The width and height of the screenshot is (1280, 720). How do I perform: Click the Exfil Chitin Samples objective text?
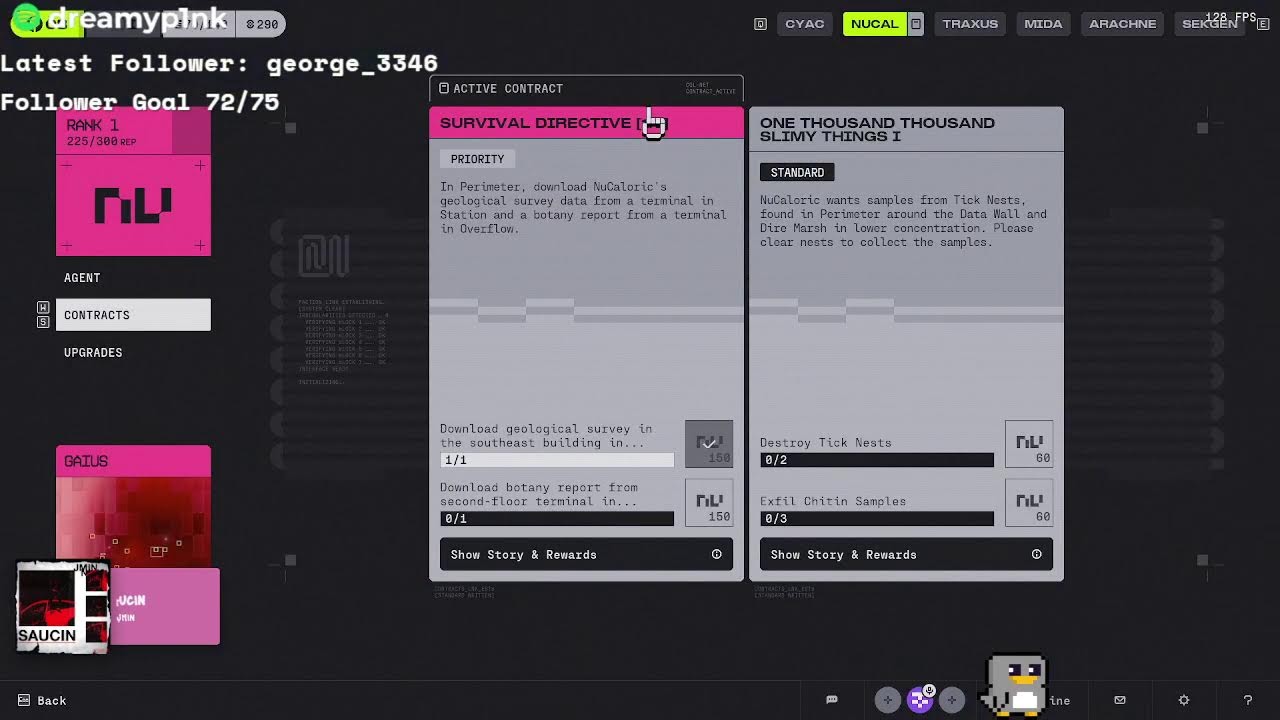click(x=833, y=501)
